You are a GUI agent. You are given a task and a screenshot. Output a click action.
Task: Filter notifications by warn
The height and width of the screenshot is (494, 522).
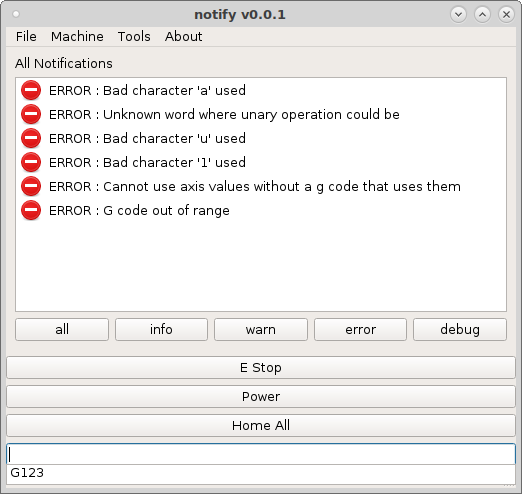pos(261,329)
